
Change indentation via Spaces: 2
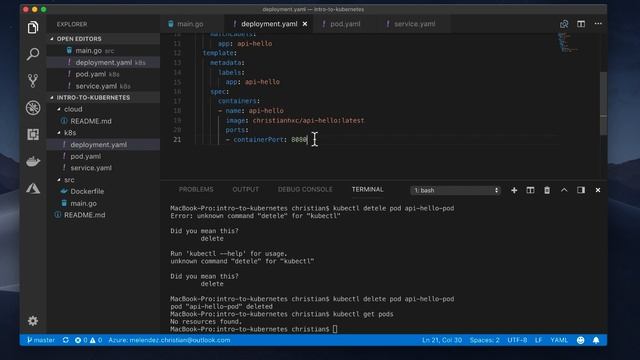pyautogui.click(x=484, y=340)
